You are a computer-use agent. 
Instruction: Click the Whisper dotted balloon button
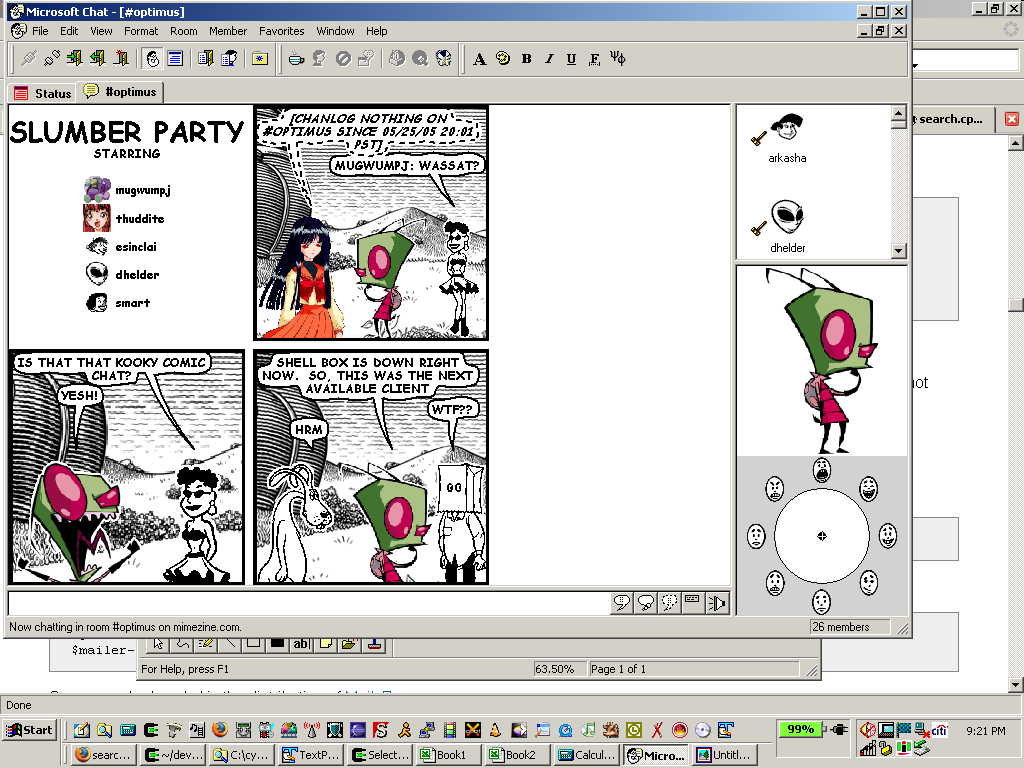coord(669,603)
